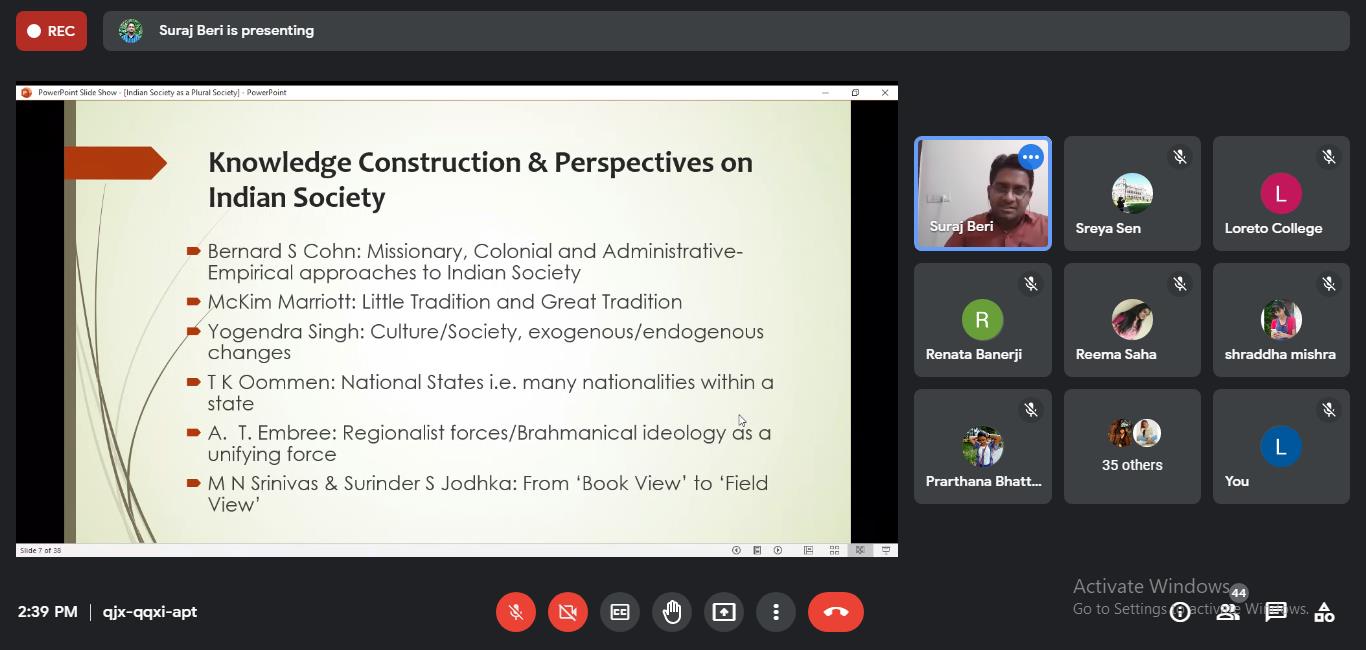Unmute the microphone in the call bar

tap(516, 612)
